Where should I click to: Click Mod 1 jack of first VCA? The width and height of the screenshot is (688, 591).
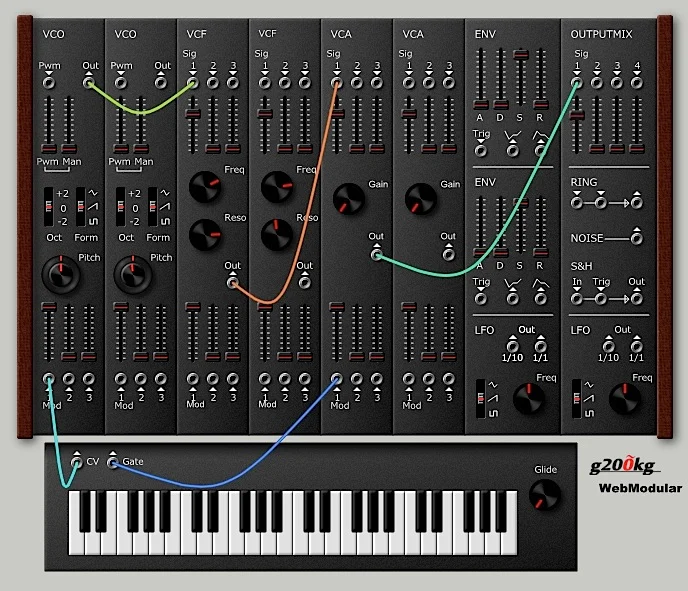(x=337, y=378)
